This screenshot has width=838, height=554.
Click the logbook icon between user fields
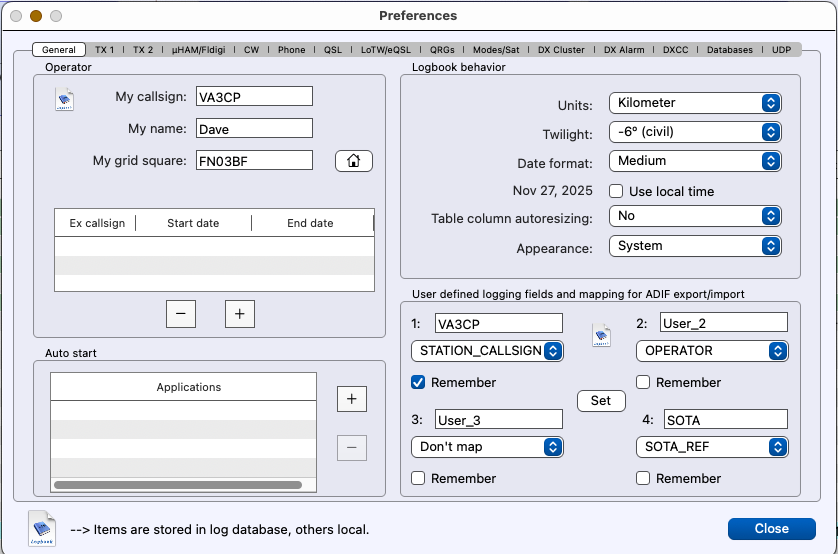coord(601,334)
